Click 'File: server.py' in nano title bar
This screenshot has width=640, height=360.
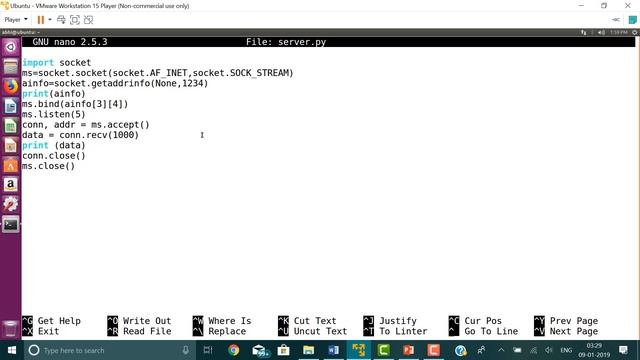286,42
